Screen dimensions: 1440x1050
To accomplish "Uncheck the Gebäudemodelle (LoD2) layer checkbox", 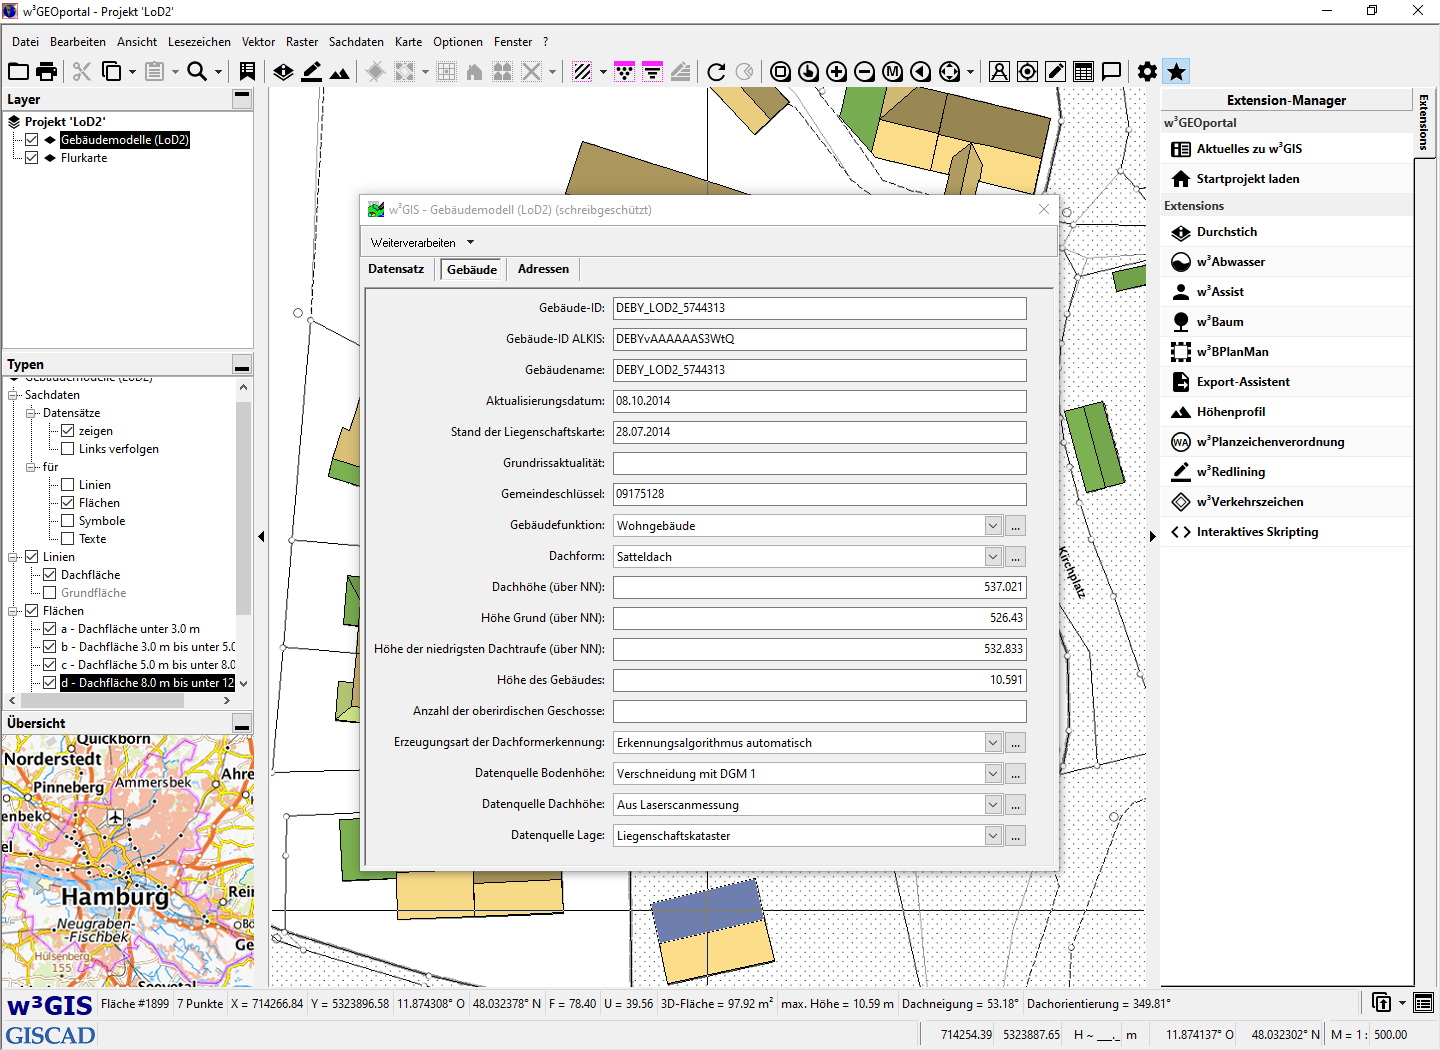I will click(x=32, y=140).
